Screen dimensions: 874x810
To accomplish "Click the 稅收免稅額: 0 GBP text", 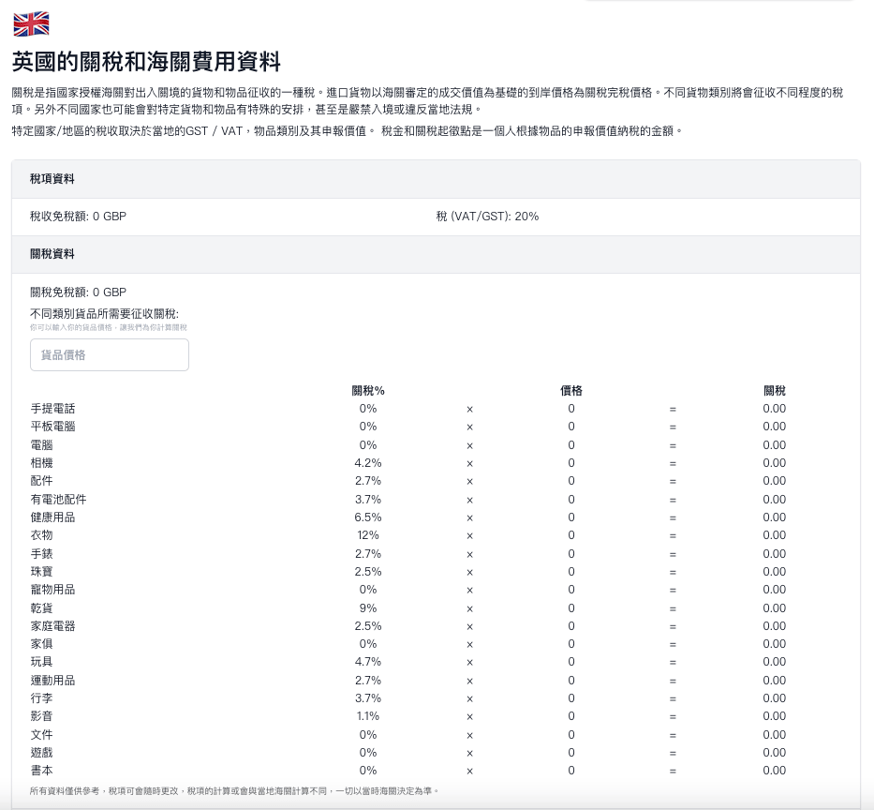I will [x=78, y=216].
